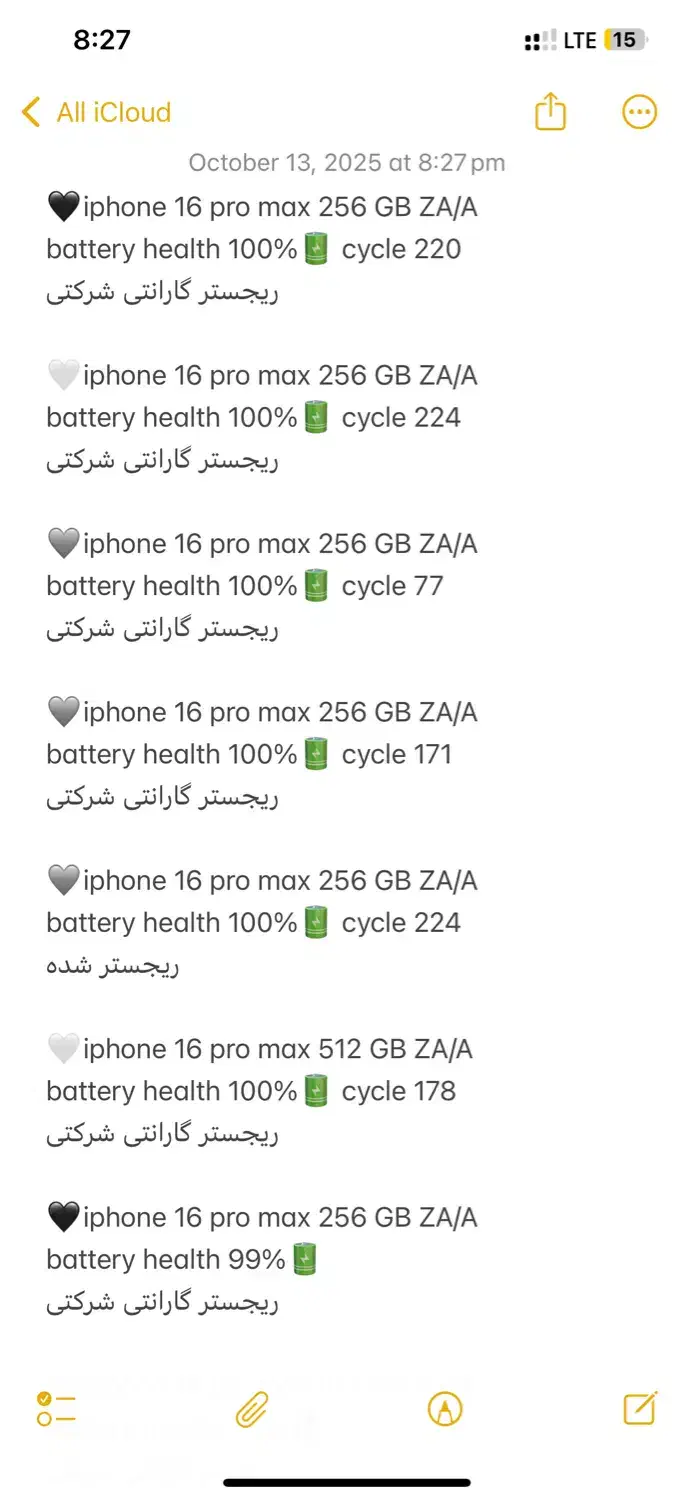The height and width of the screenshot is (1500, 694).
Task: Tap the battery indicator in the status bar
Action: pyautogui.click(x=626, y=40)
